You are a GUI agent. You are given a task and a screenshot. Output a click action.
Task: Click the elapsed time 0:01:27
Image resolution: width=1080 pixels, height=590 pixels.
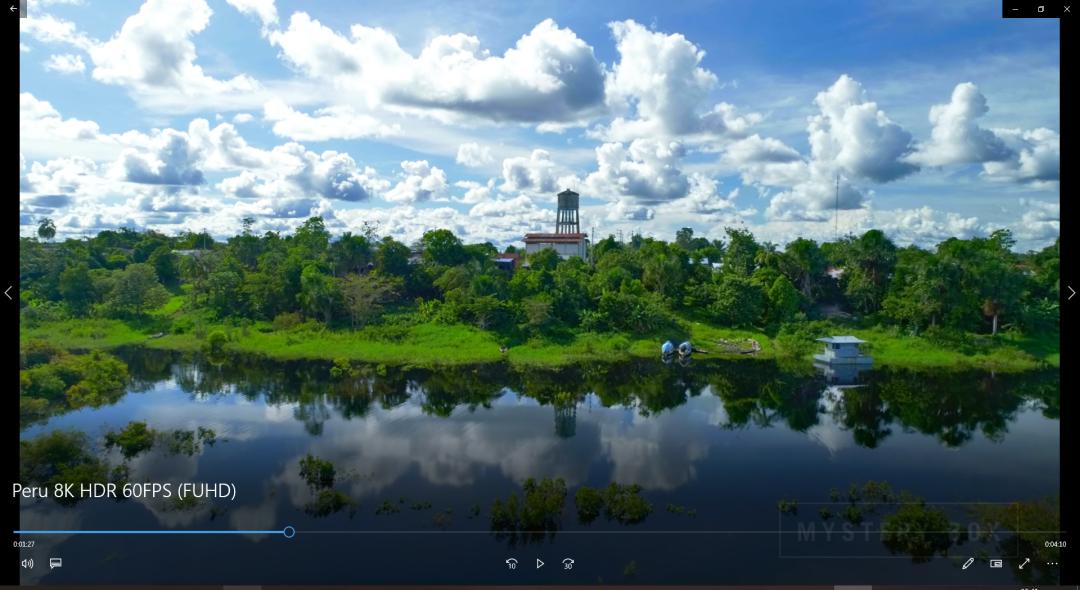(23, 544)
